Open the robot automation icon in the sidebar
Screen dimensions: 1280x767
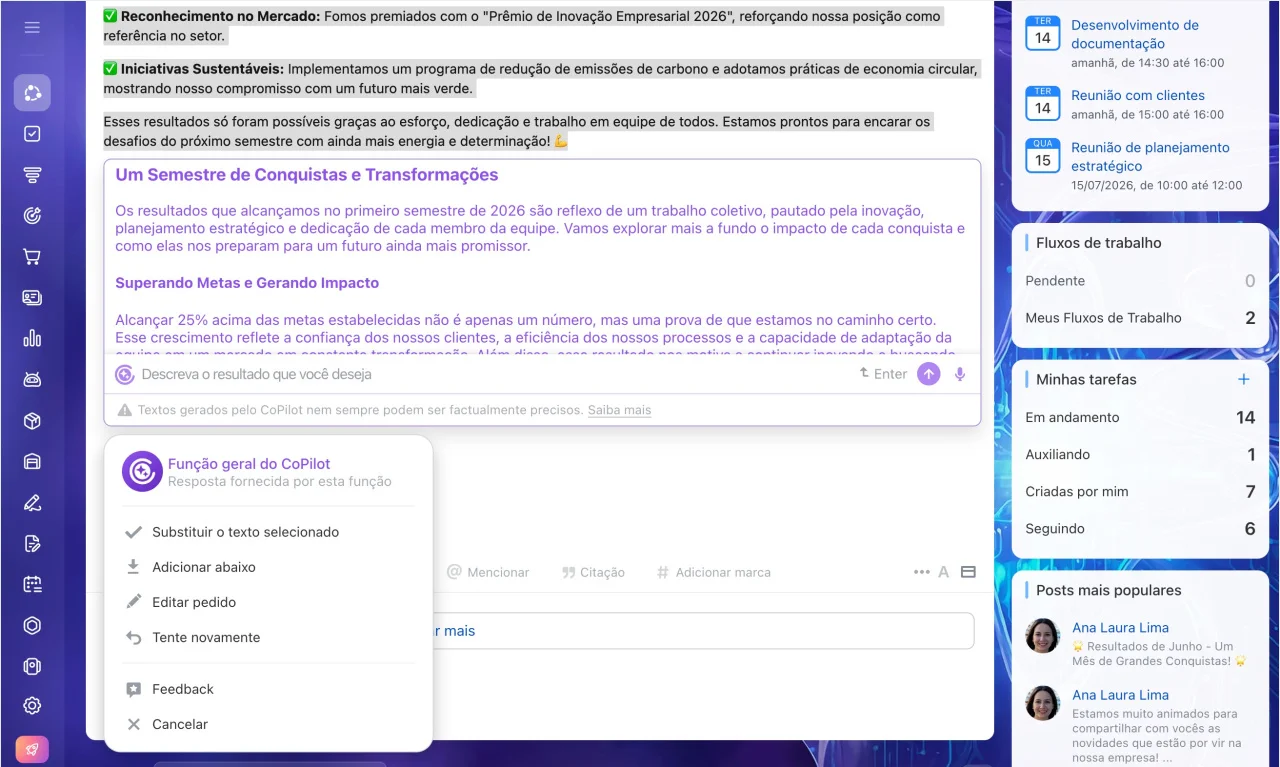[x=32, y=380]
